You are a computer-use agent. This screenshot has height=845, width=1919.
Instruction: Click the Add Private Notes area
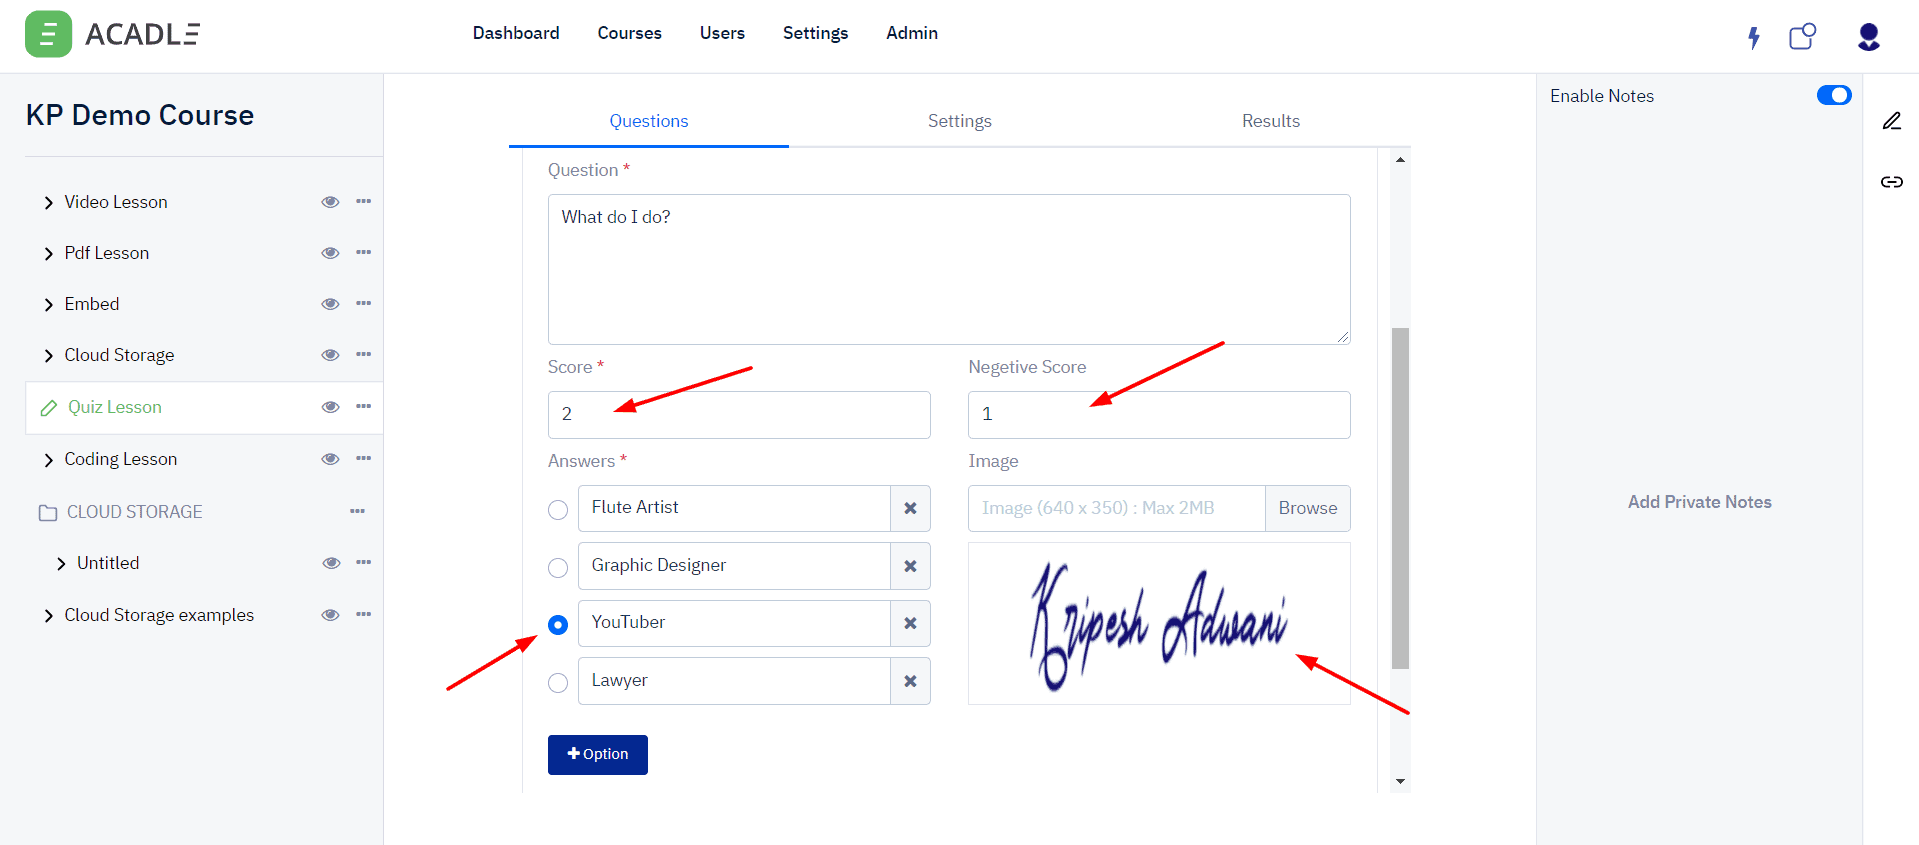click(x=1700, y=502)
